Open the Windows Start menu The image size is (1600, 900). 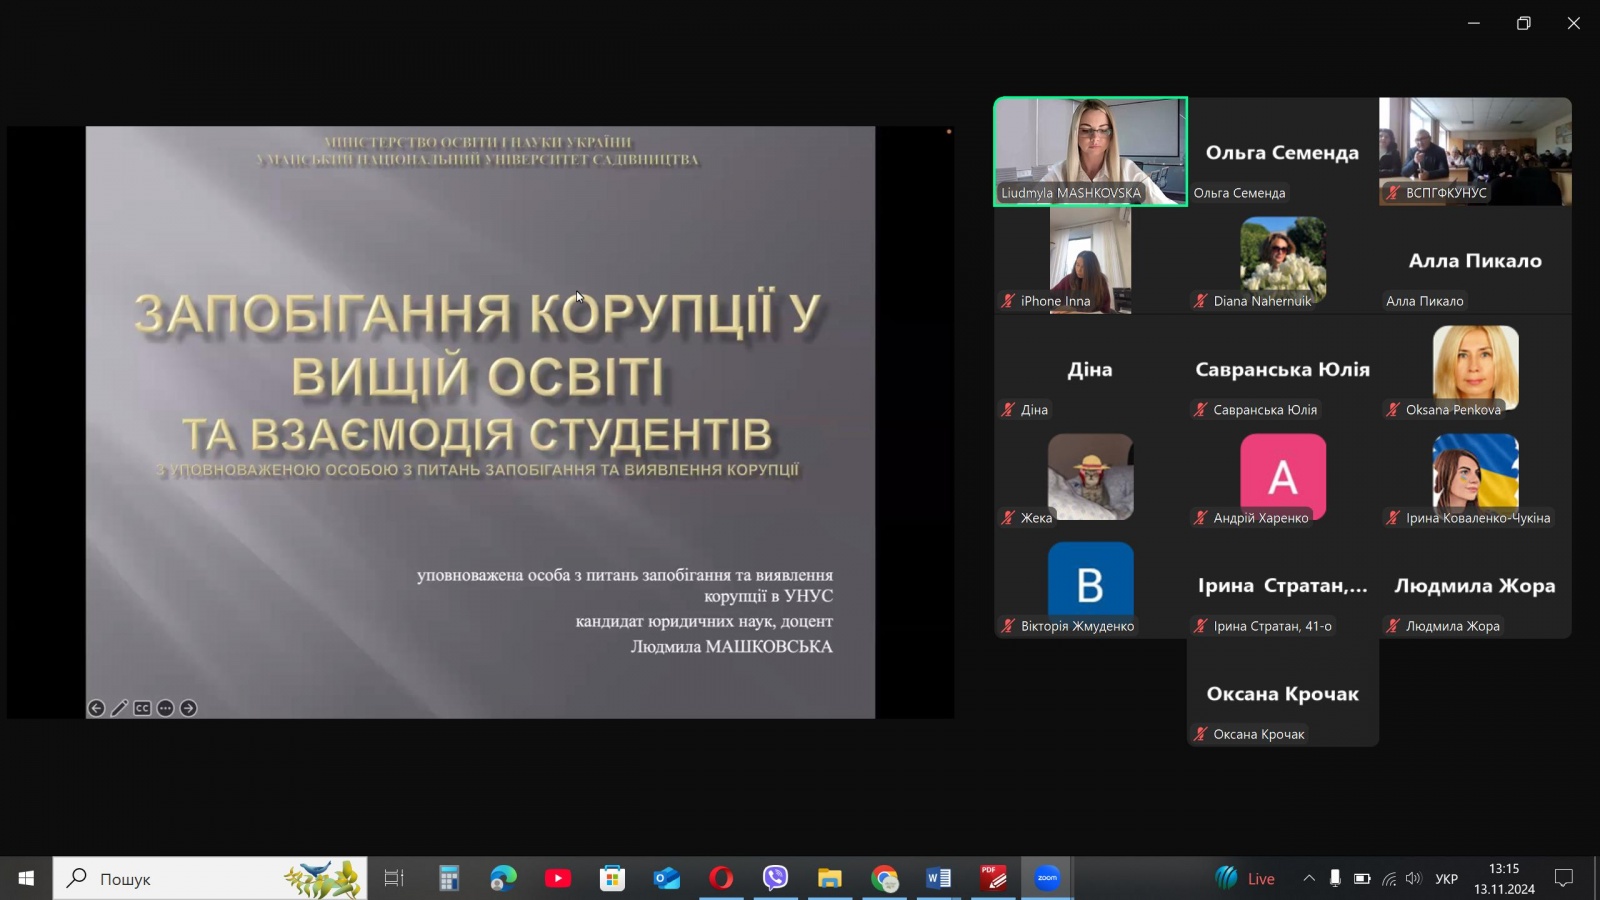[26, 878]
